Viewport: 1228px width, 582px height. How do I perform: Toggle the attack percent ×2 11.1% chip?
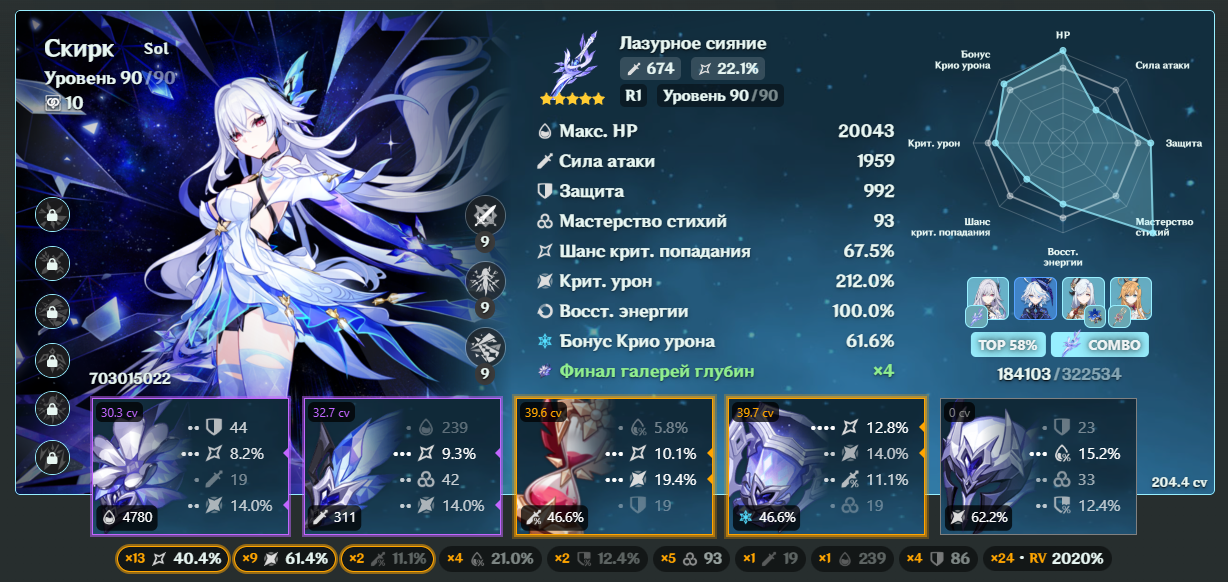(x=388, y=559)
